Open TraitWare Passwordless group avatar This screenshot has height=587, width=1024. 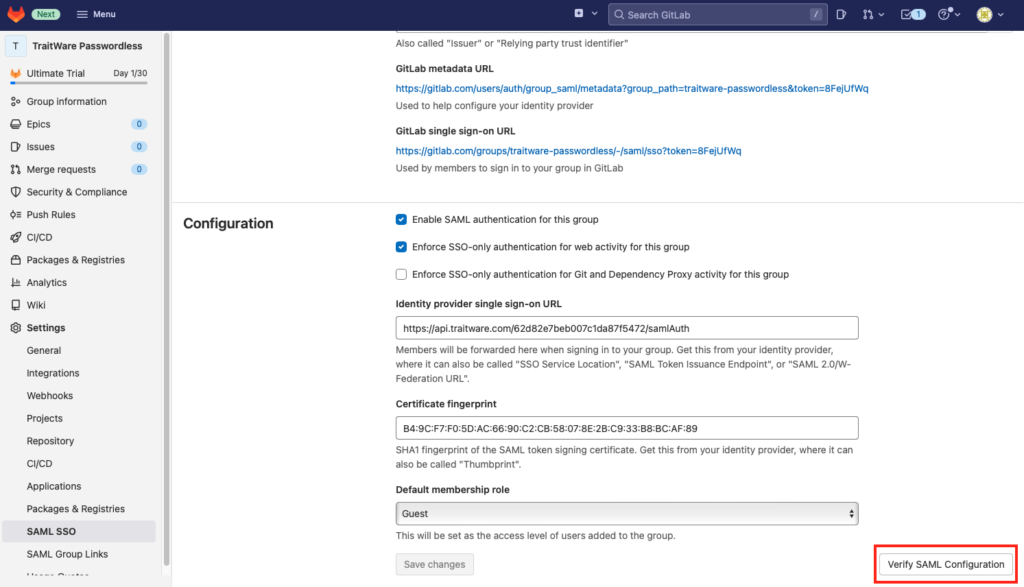click(x=16, y=46)
